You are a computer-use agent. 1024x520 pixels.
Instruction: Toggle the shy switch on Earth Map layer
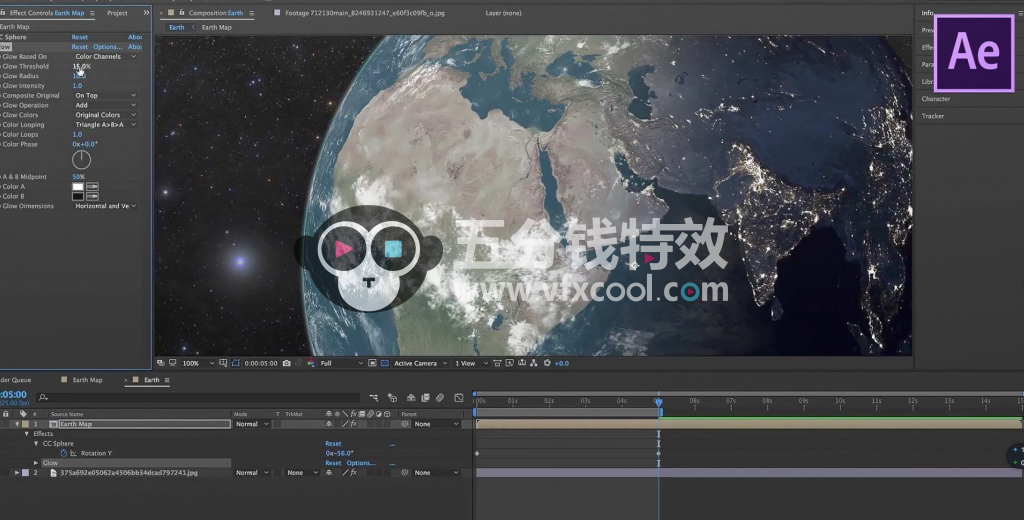click(329, 424)
